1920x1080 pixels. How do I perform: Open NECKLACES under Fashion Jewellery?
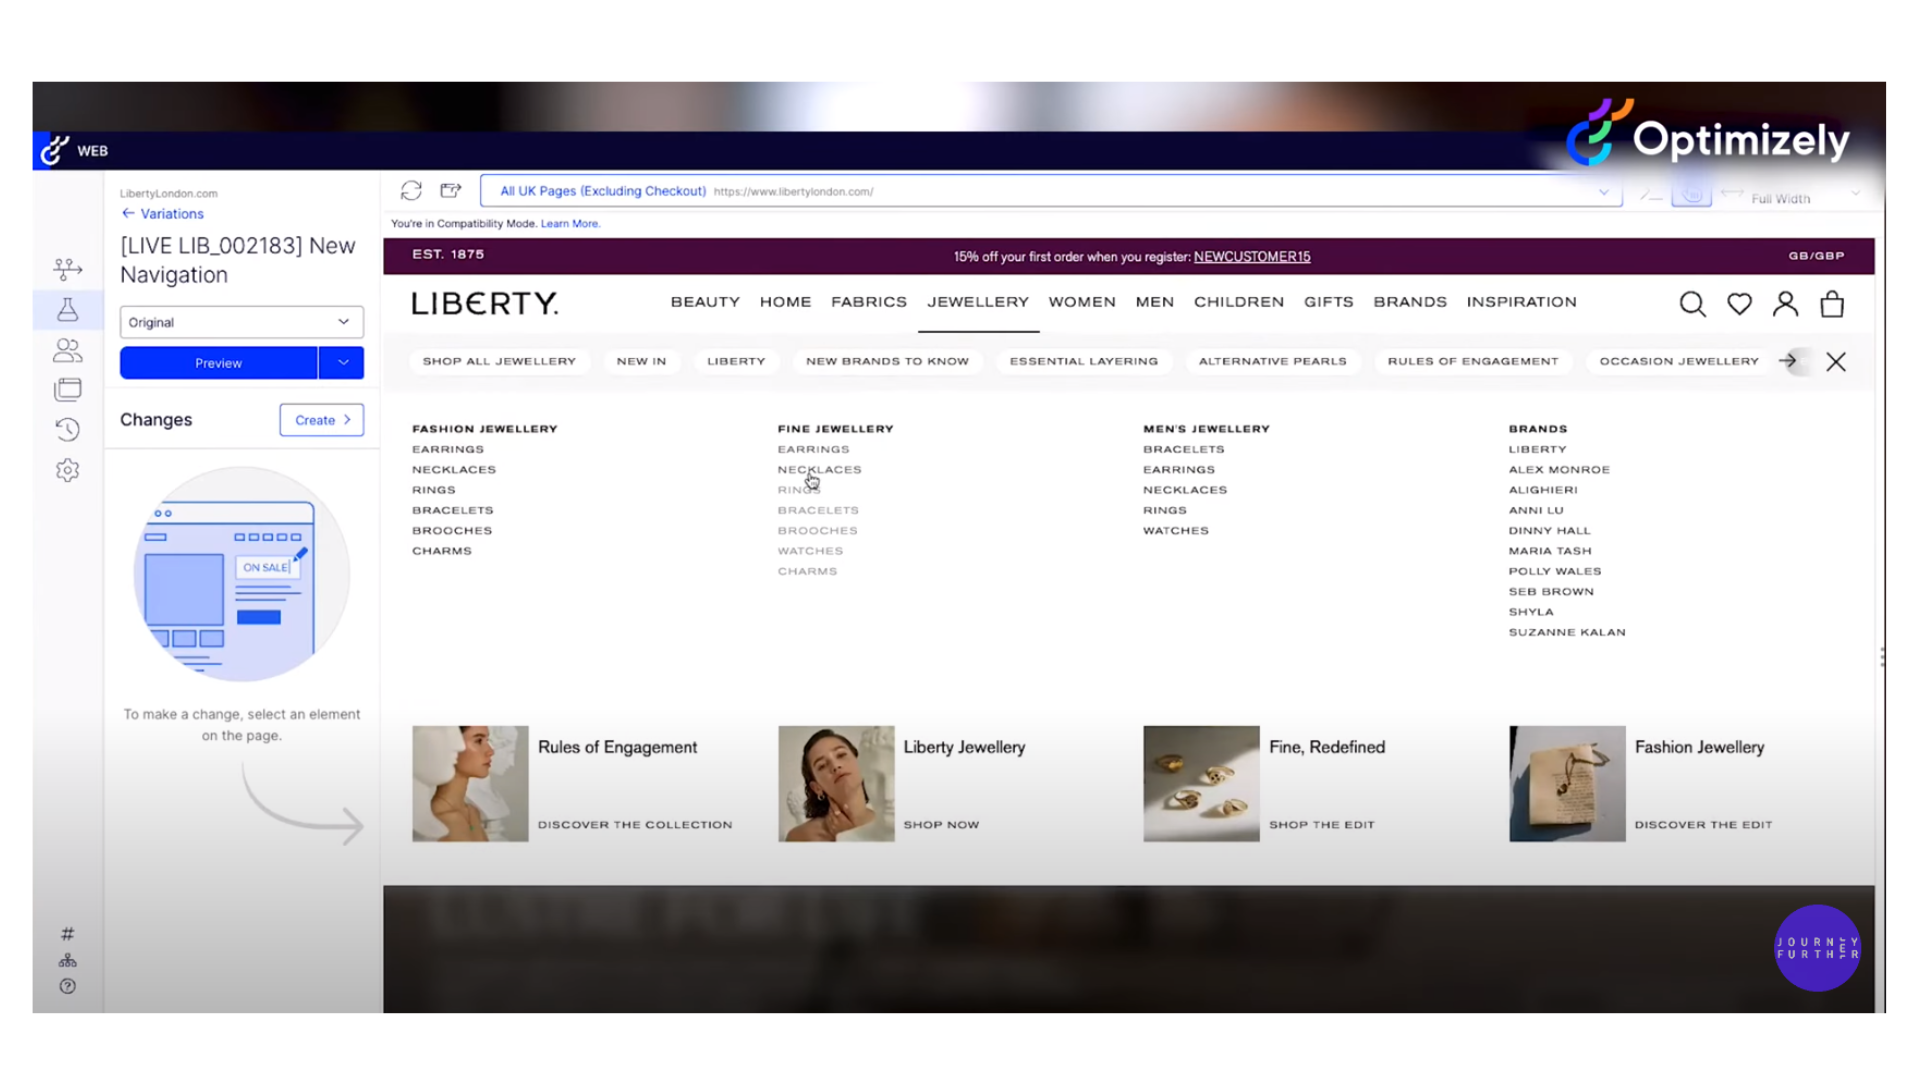[x=454, y=470]
